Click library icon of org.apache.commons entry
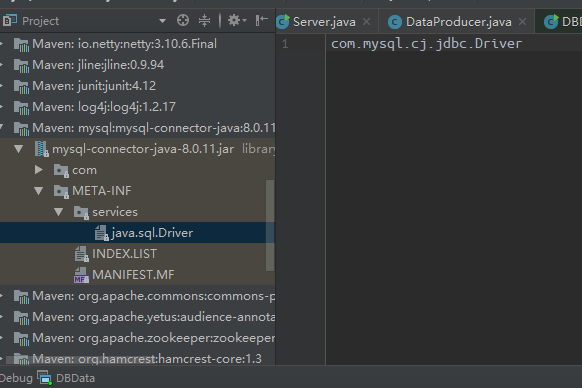 pyautogui.click(x=21, y=297)
